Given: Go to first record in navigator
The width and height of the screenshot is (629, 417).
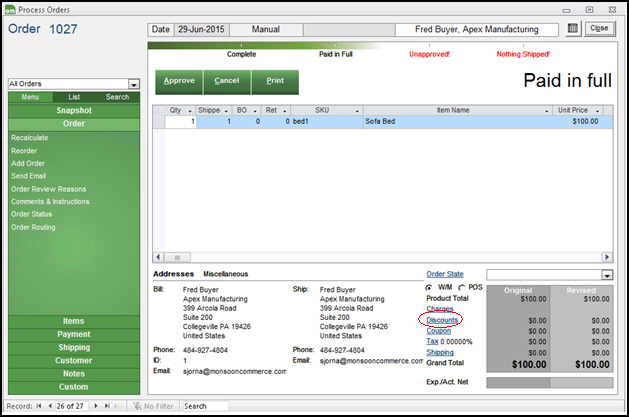Looking at the screenshot, I should pyautogui.click(x=40, y=406).
